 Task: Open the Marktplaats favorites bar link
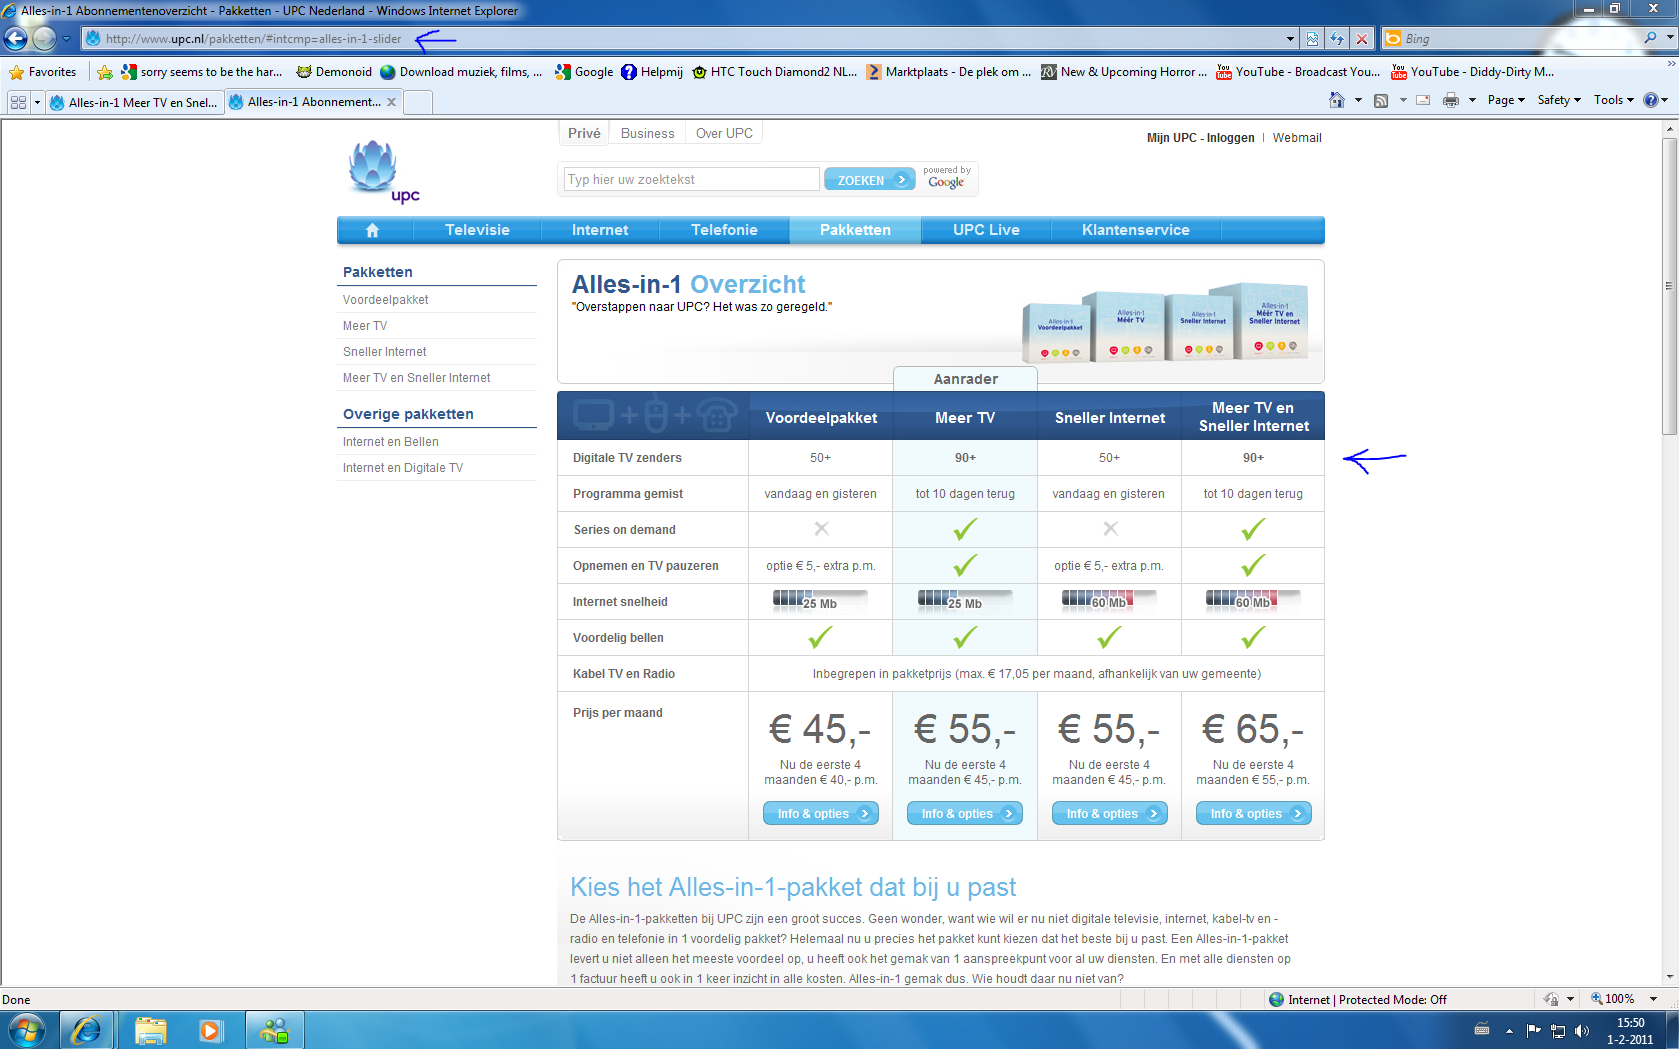949,72
